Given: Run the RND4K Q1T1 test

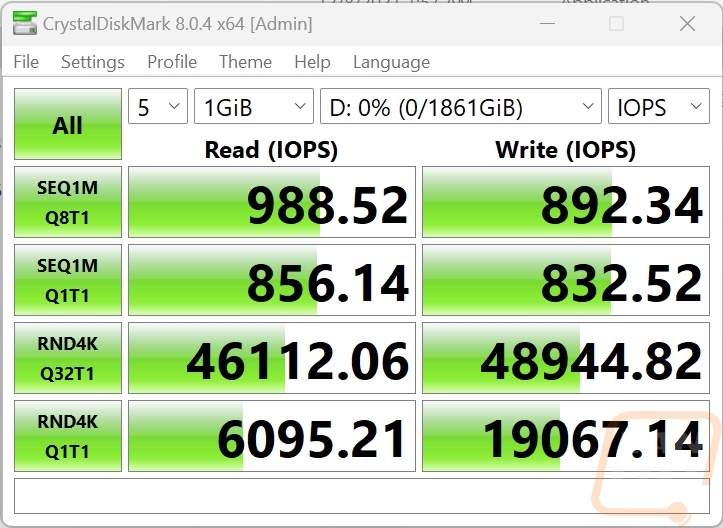Looking at the screenshot, I should (68, 436).
